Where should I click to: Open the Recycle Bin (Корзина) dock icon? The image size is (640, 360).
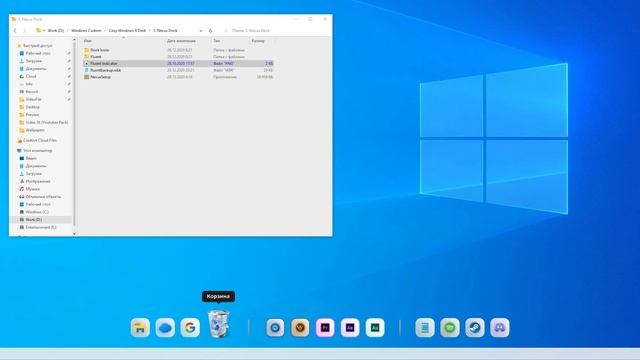(x=218, y=324)
